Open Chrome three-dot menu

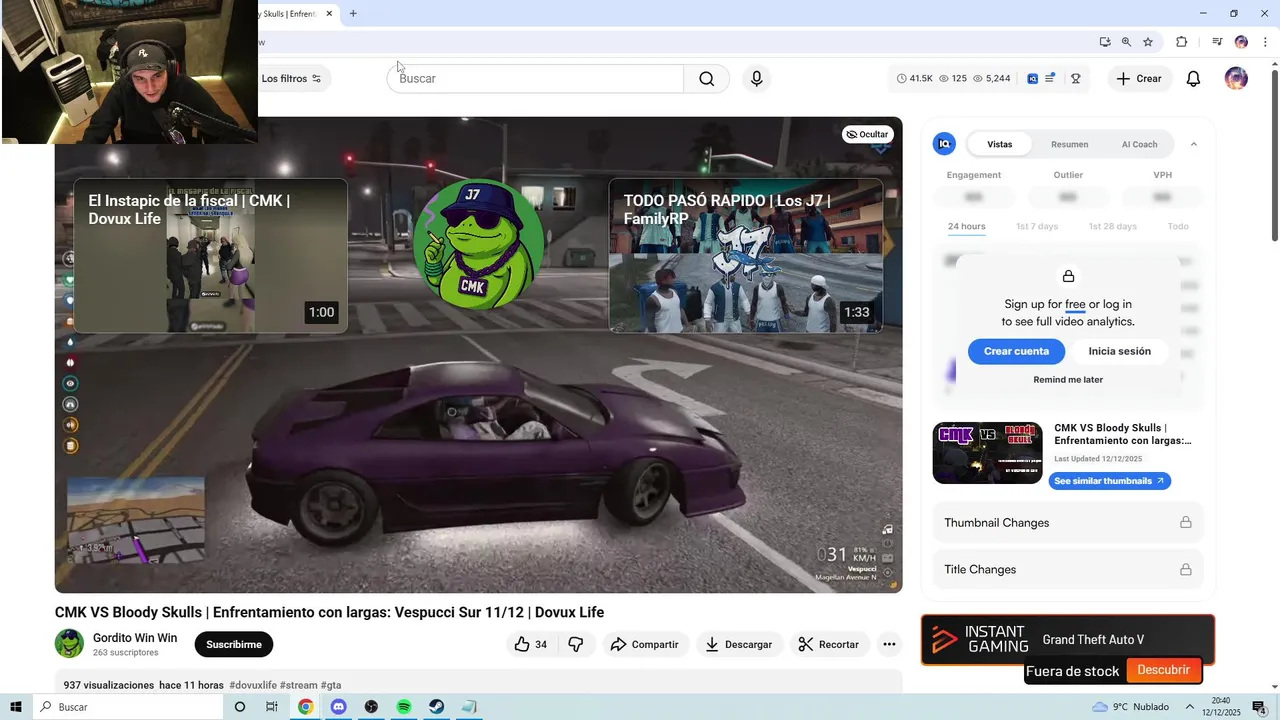tap(1265, 42)
